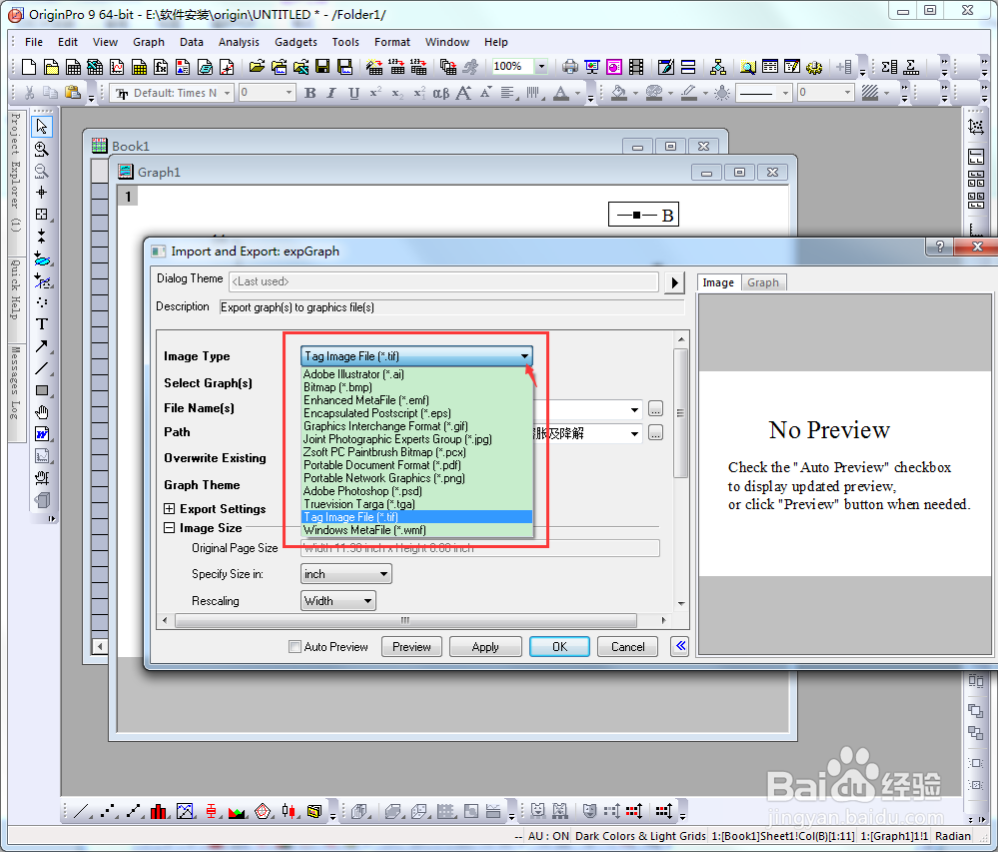Enable the Auto Preview checkbox

point(295,647)
